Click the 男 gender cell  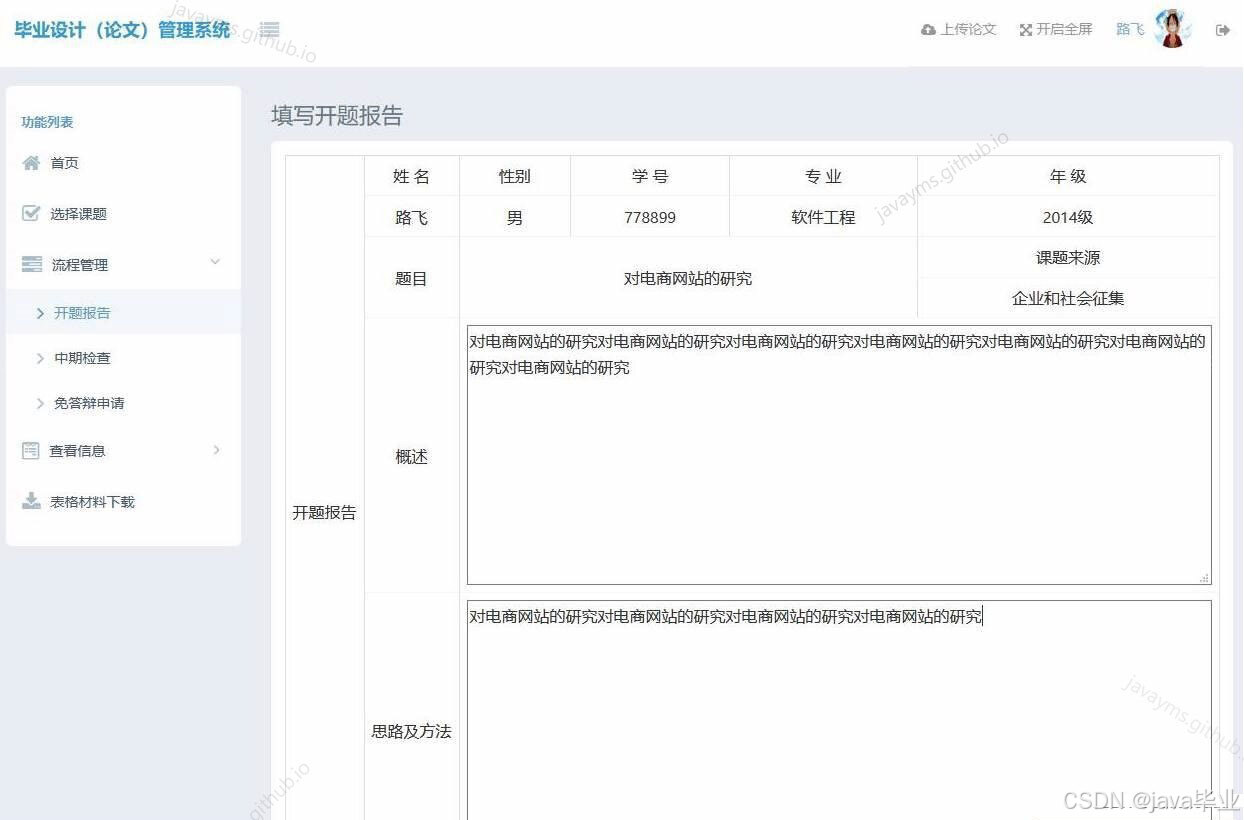(x=515, y=217)
